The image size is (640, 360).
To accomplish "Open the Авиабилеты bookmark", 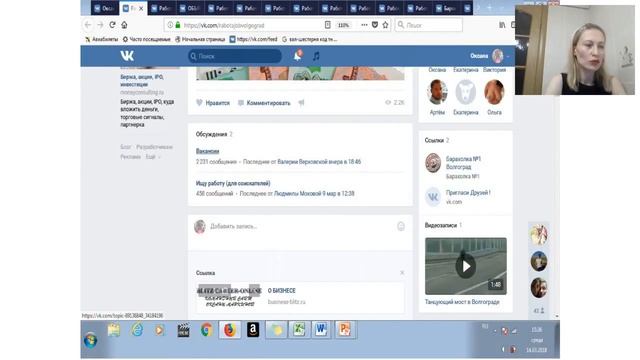I will point(101,39).
